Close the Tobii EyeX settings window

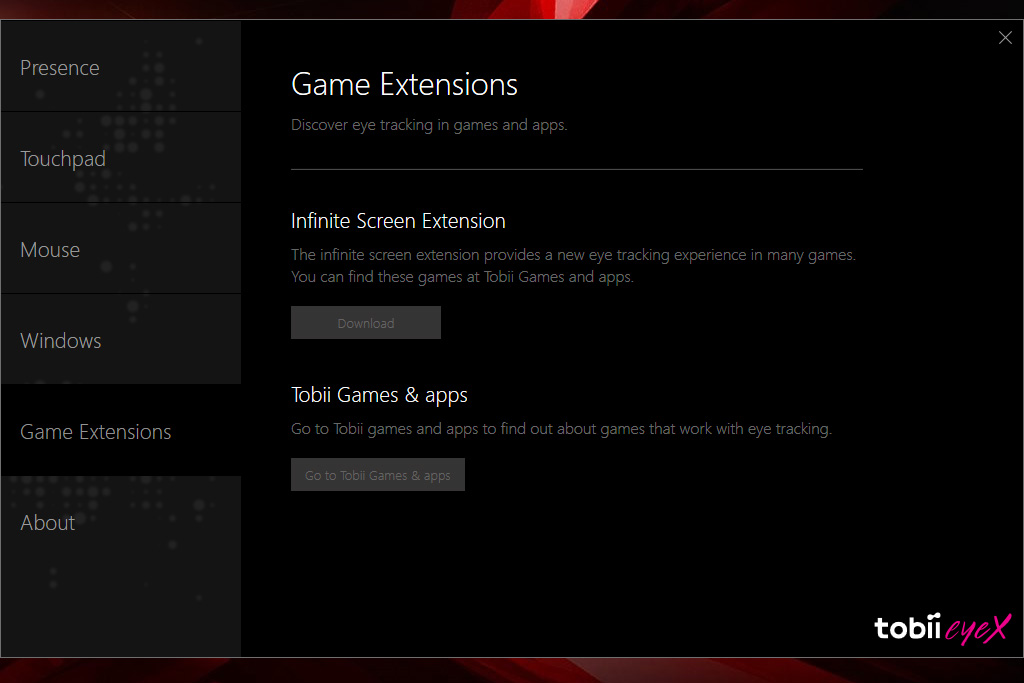point(1005,38)
